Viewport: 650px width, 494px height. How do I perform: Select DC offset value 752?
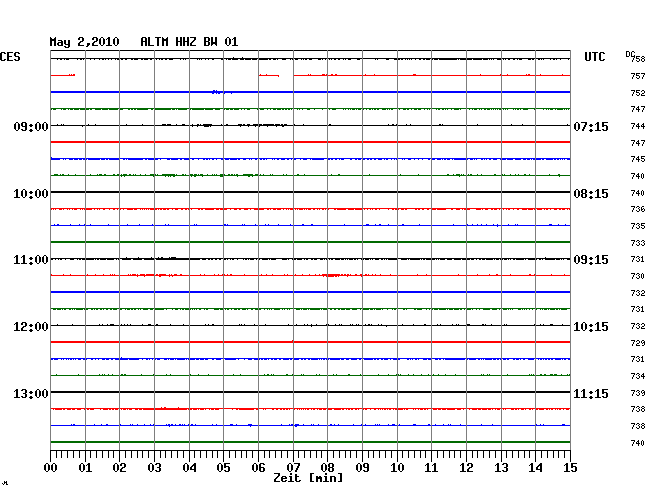[638, 93]
